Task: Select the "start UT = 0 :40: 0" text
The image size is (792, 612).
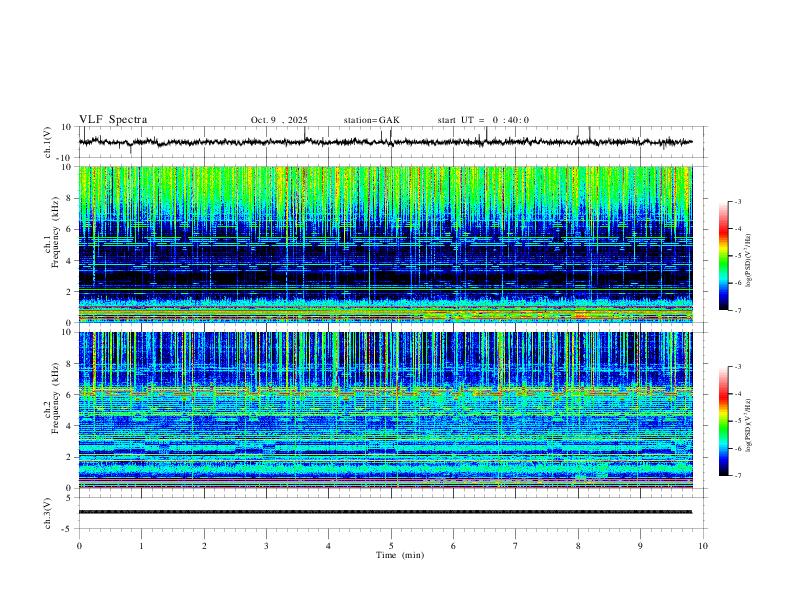Action: click(x=483, y=120)
